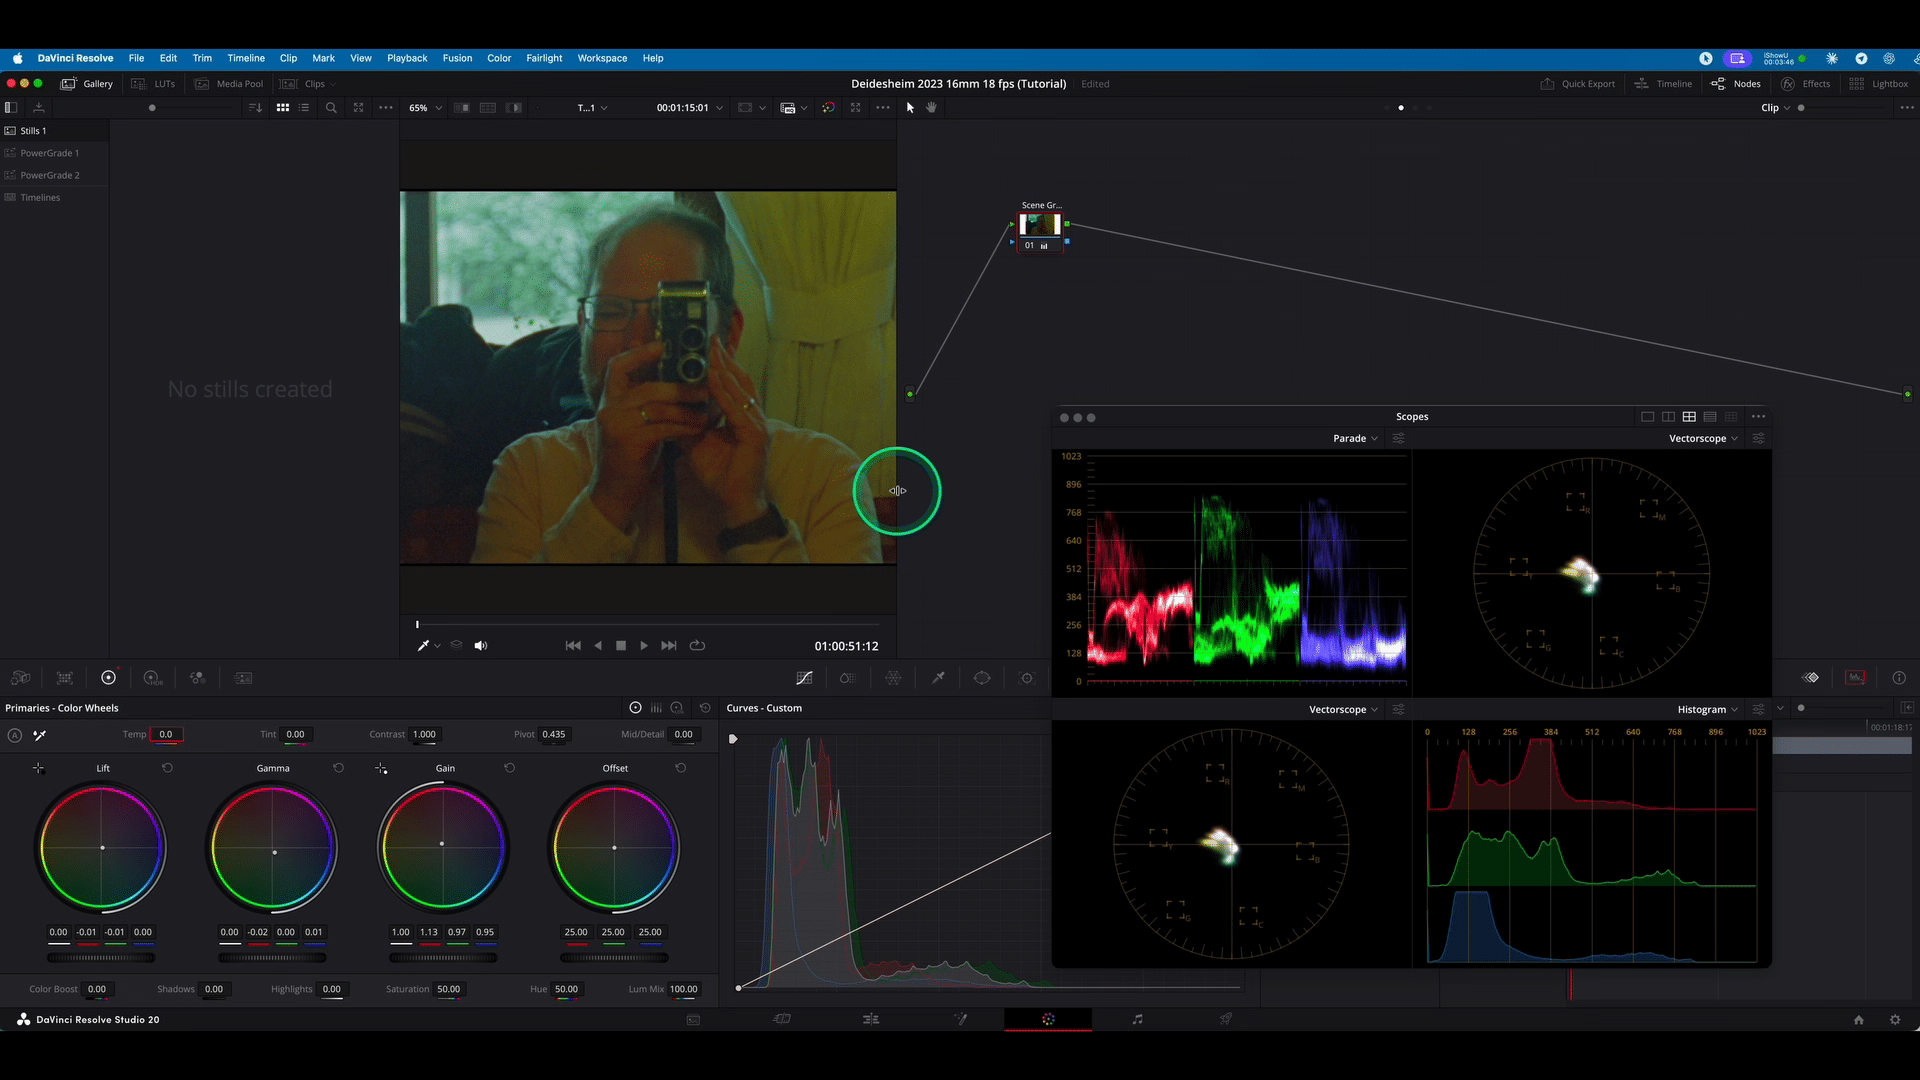Select the hand pan tool
The image size is (1920, 1080).
[931, 108]
